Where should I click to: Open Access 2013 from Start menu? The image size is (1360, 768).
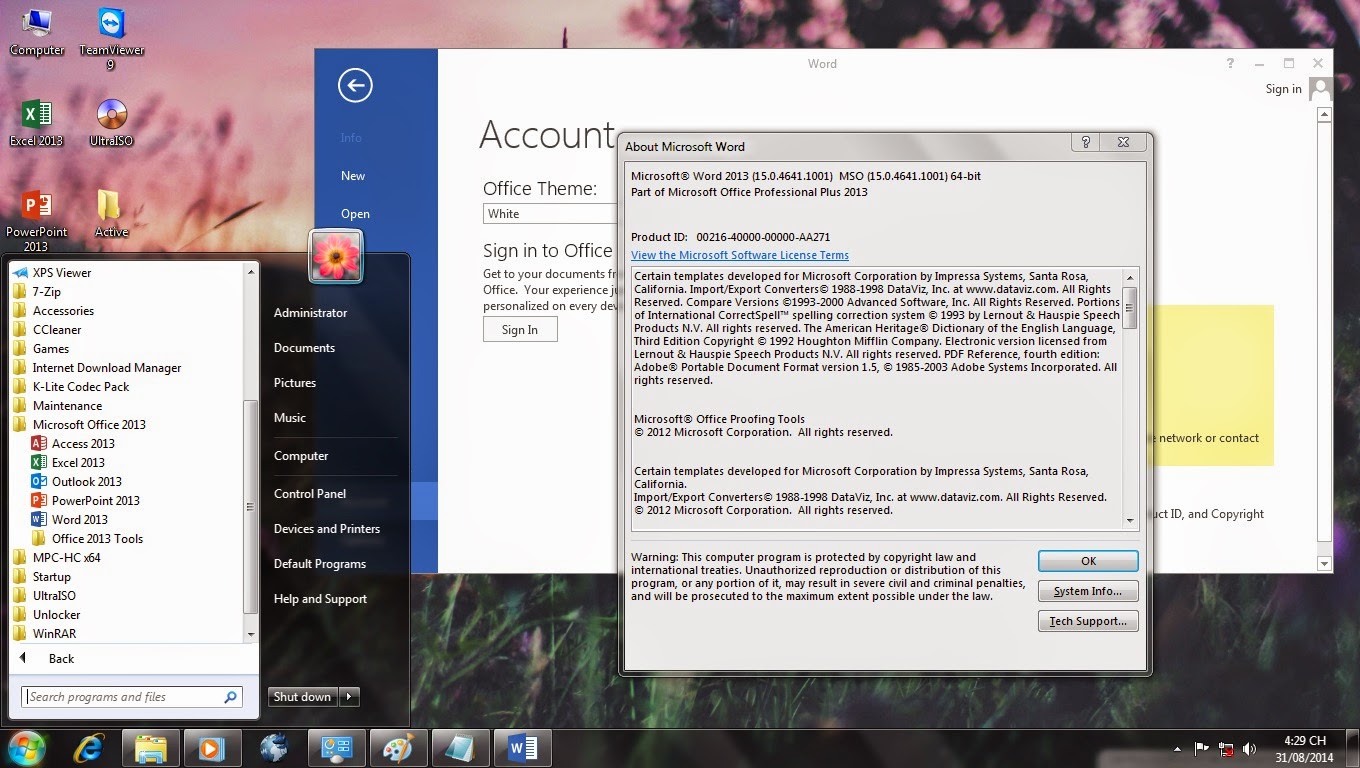pos(82,444)
